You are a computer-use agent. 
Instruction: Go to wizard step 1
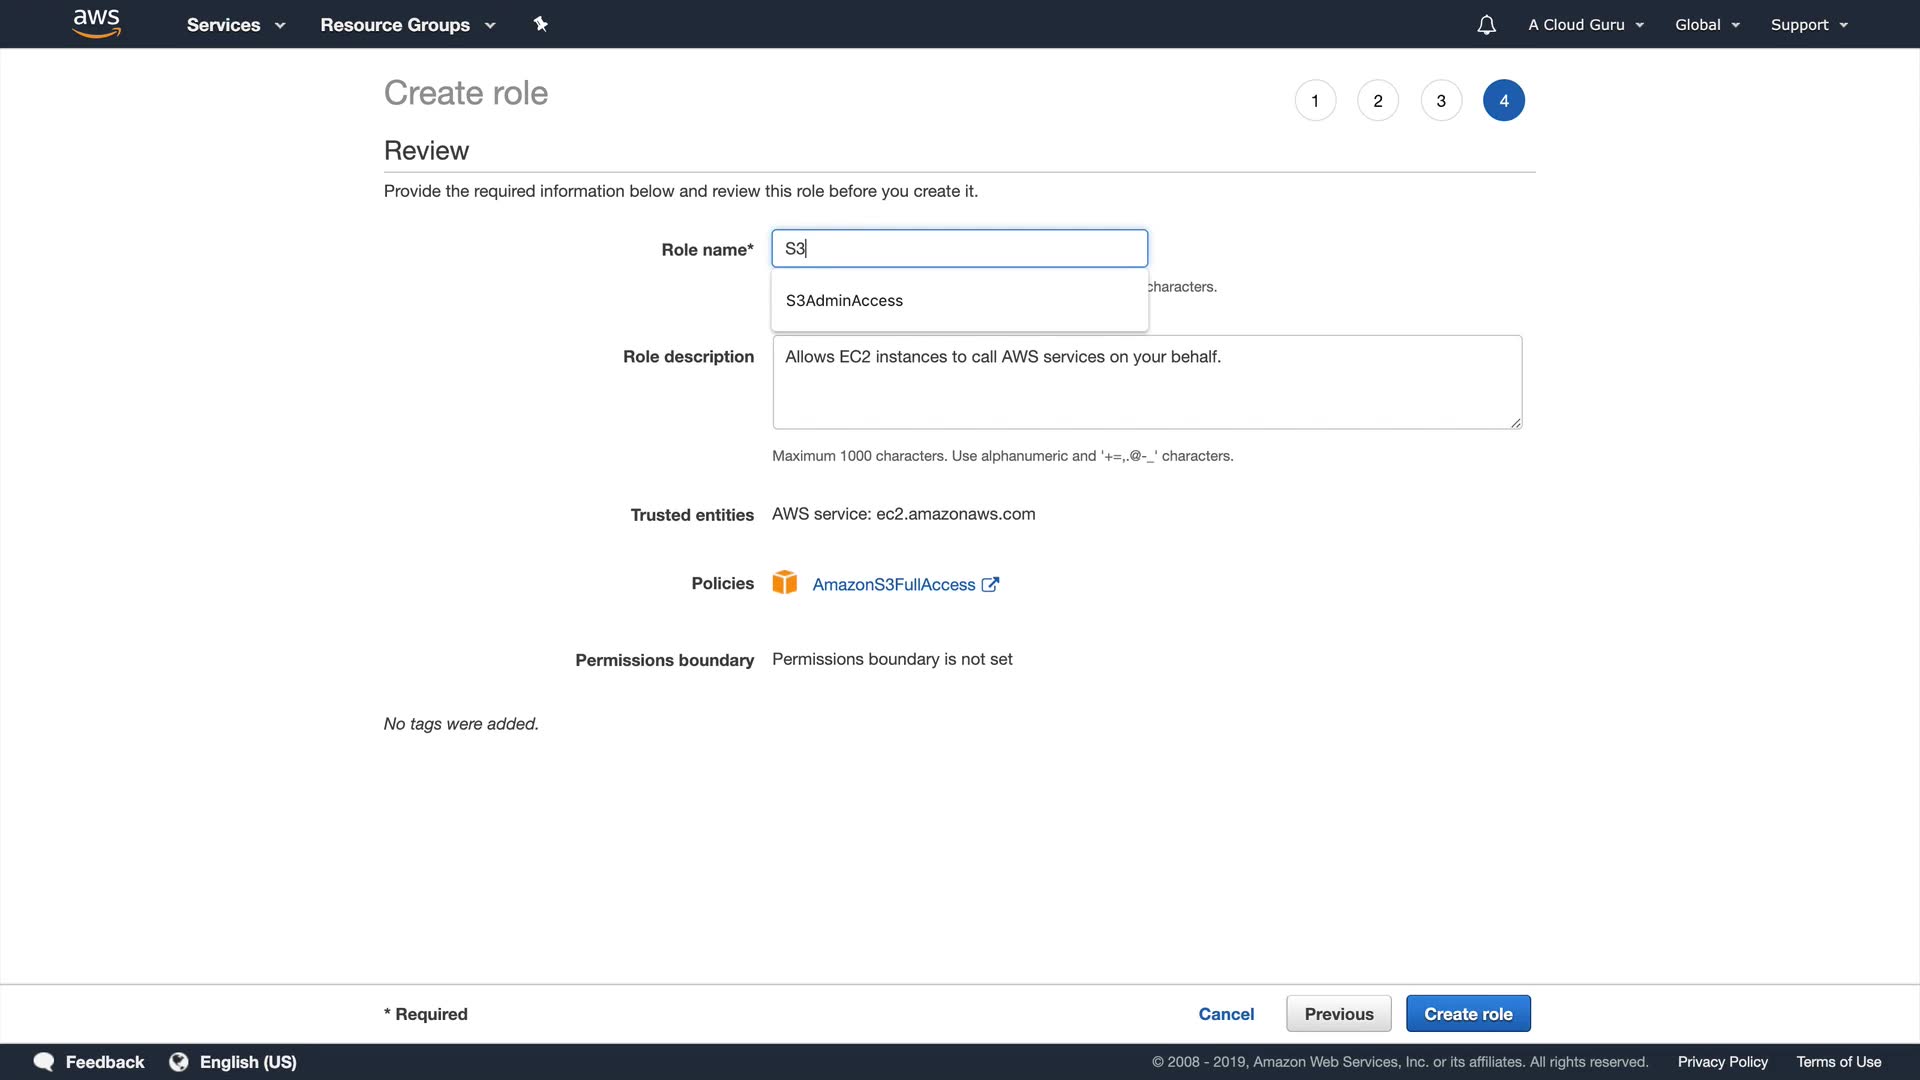pos(1315,101)
